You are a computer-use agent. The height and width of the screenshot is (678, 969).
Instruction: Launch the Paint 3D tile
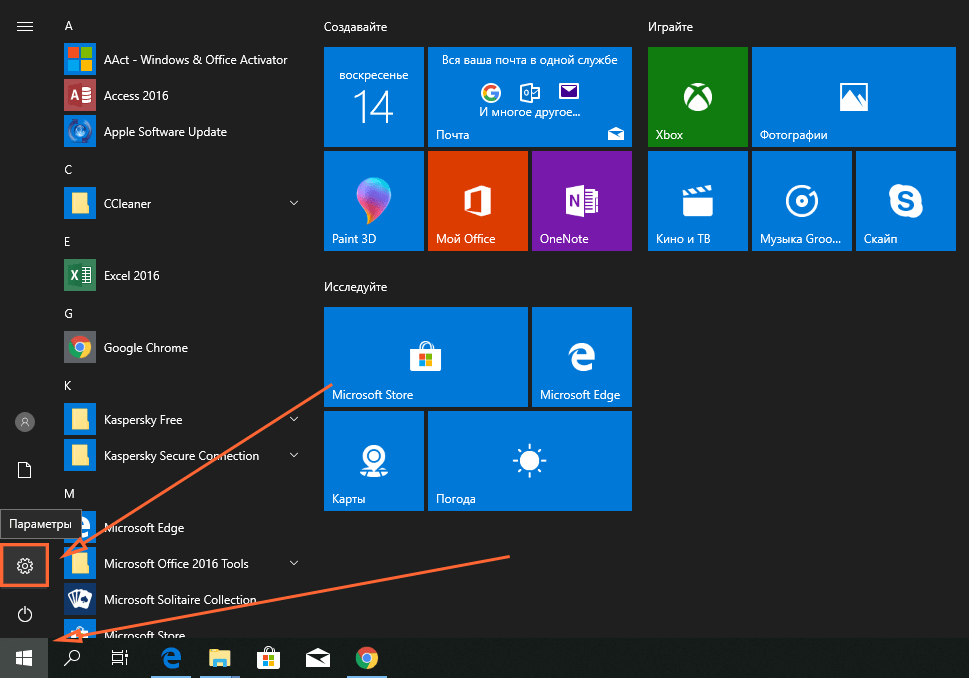pyautogui.click(x=374, y=201)
